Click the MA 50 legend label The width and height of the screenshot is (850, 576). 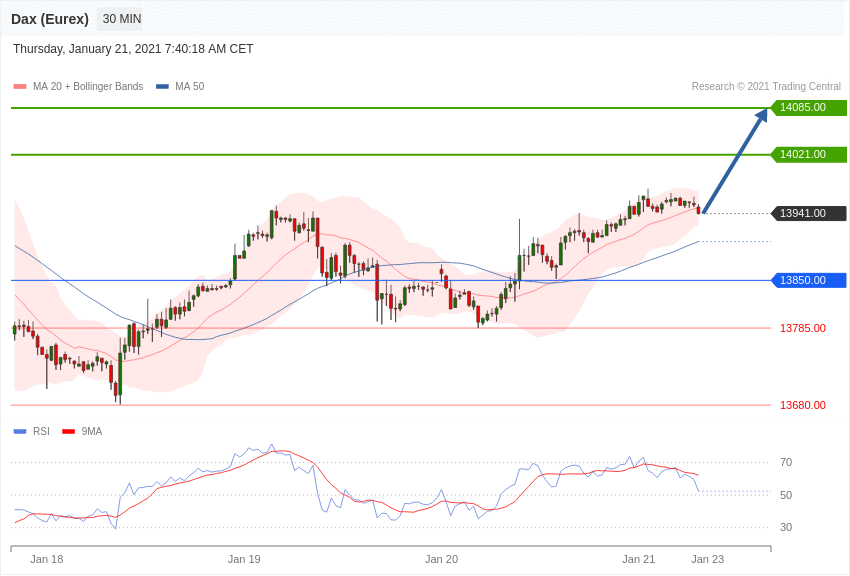190,87
